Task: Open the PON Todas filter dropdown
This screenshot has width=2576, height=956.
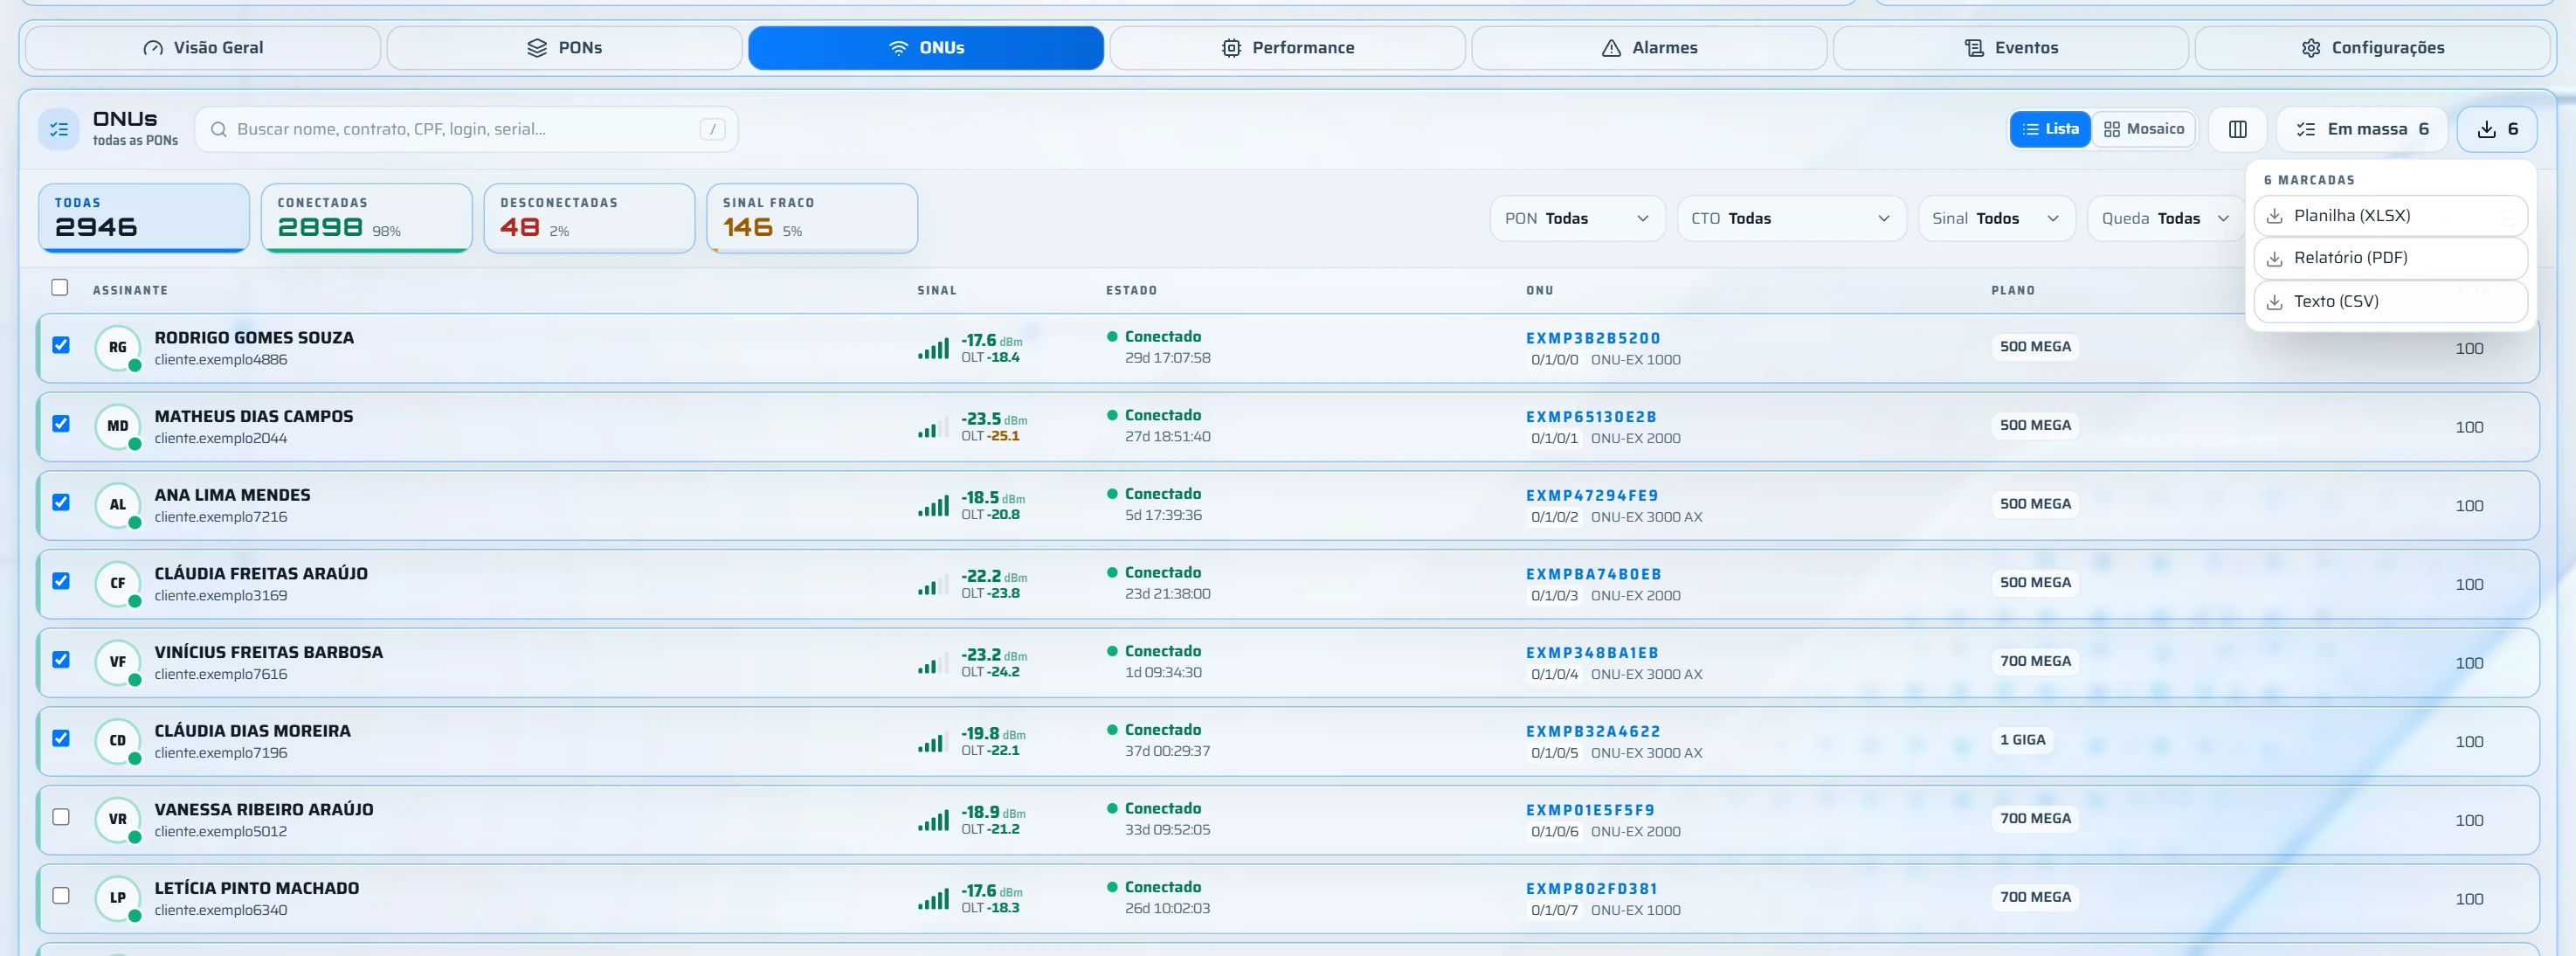Action: (x=1577, y=218)
